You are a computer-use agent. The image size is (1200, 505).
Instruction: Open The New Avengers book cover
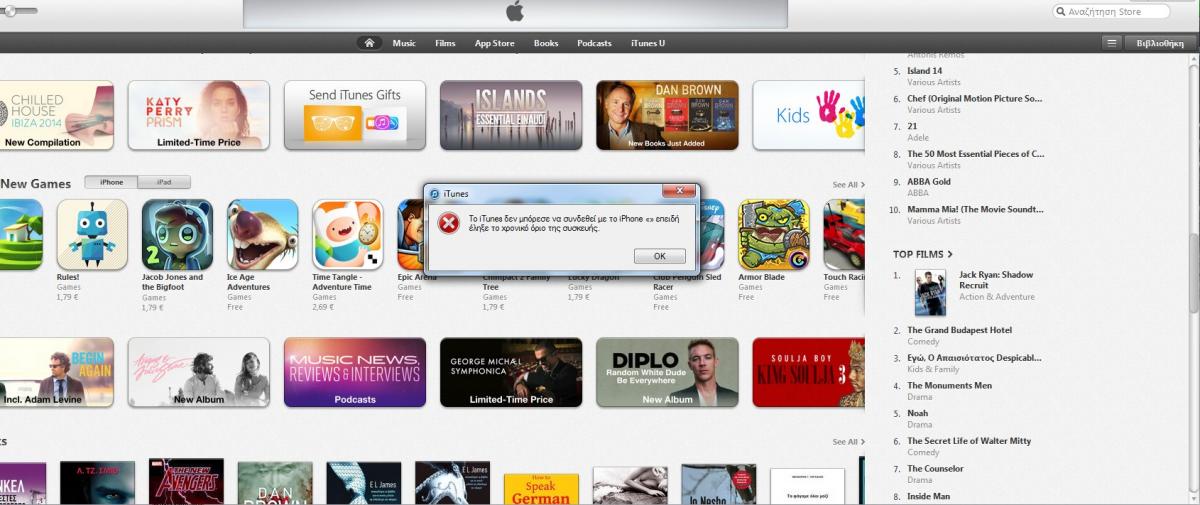(186, 482)
